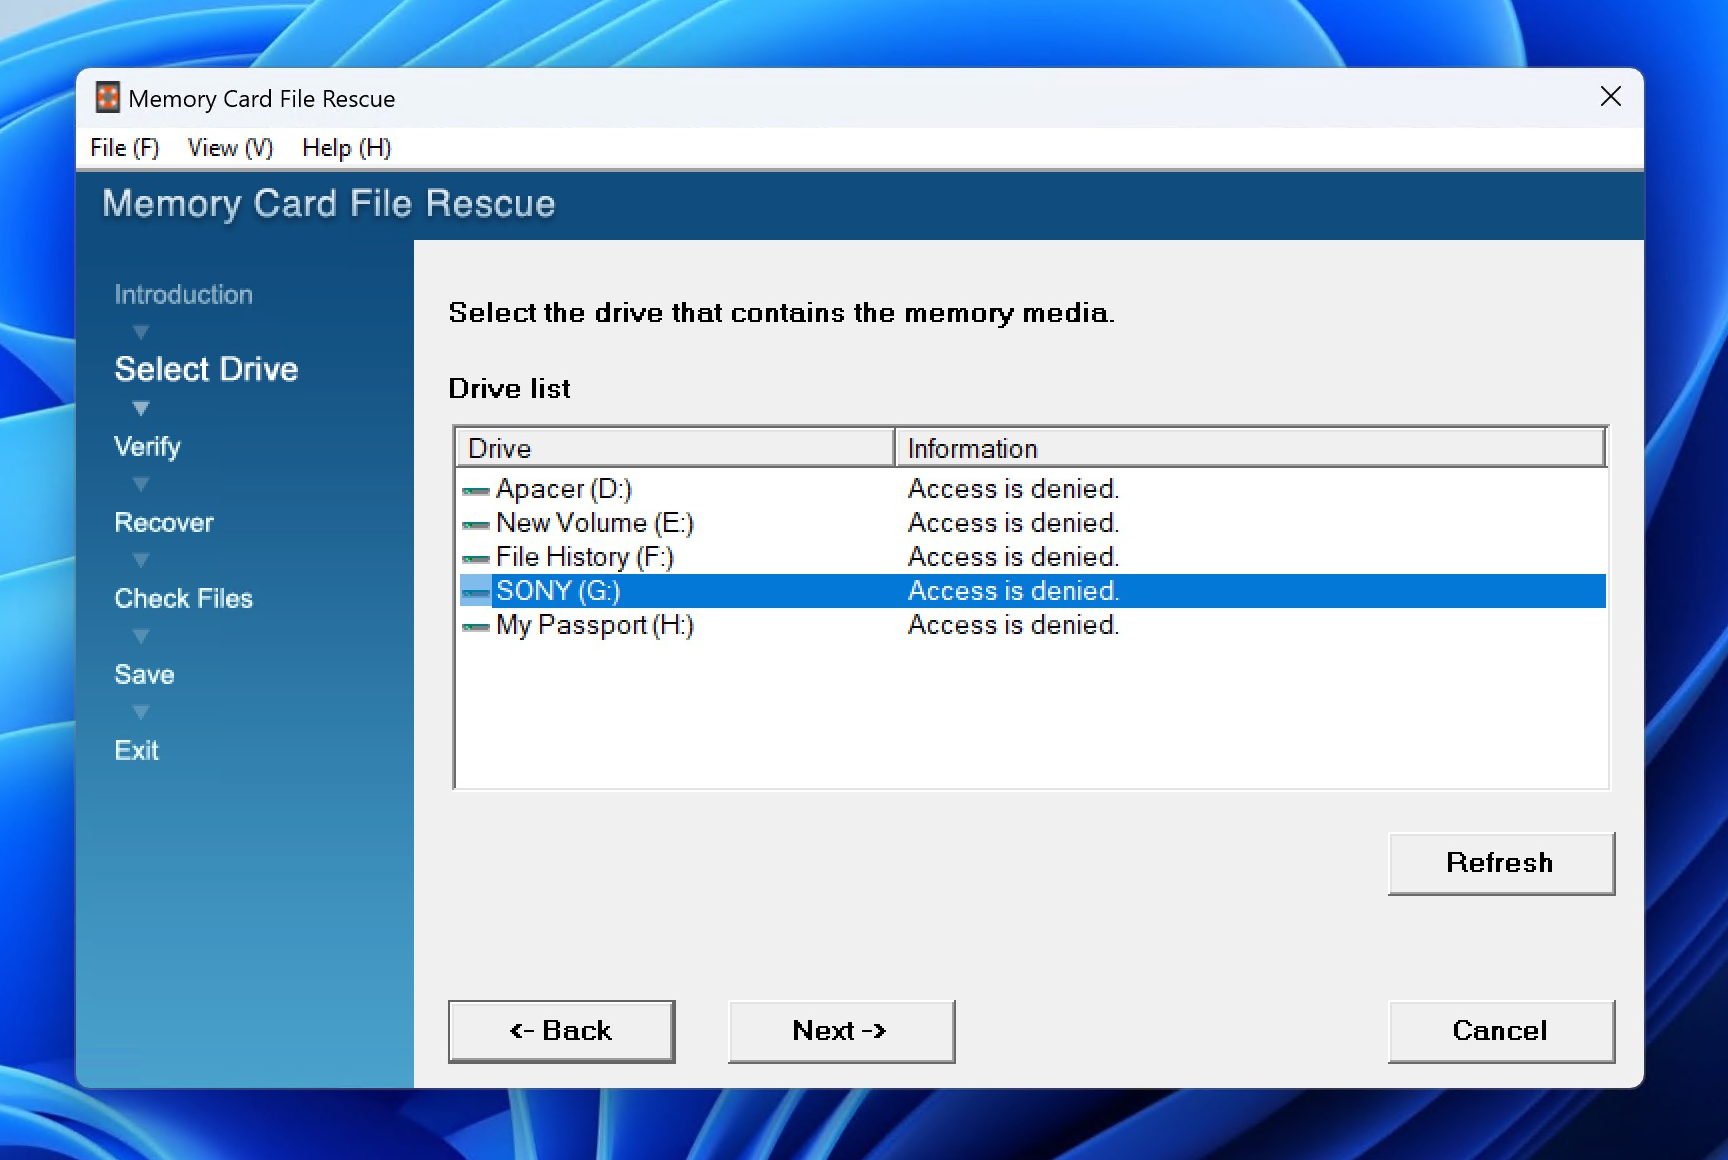Click the drive icon next to New Volume (E:)
This screenshot has height=1160, width=1728.
pos(475,525)
